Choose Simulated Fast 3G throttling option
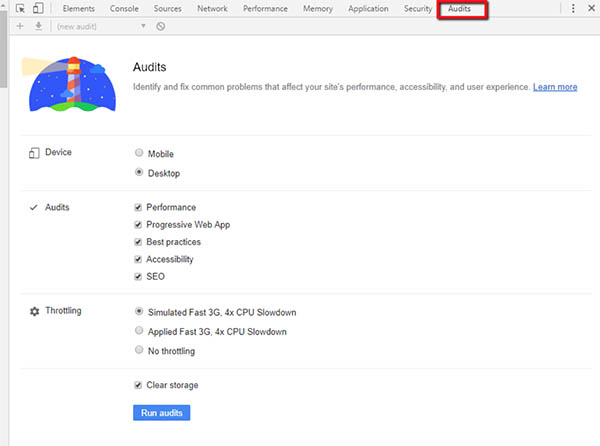 [139, 311]
